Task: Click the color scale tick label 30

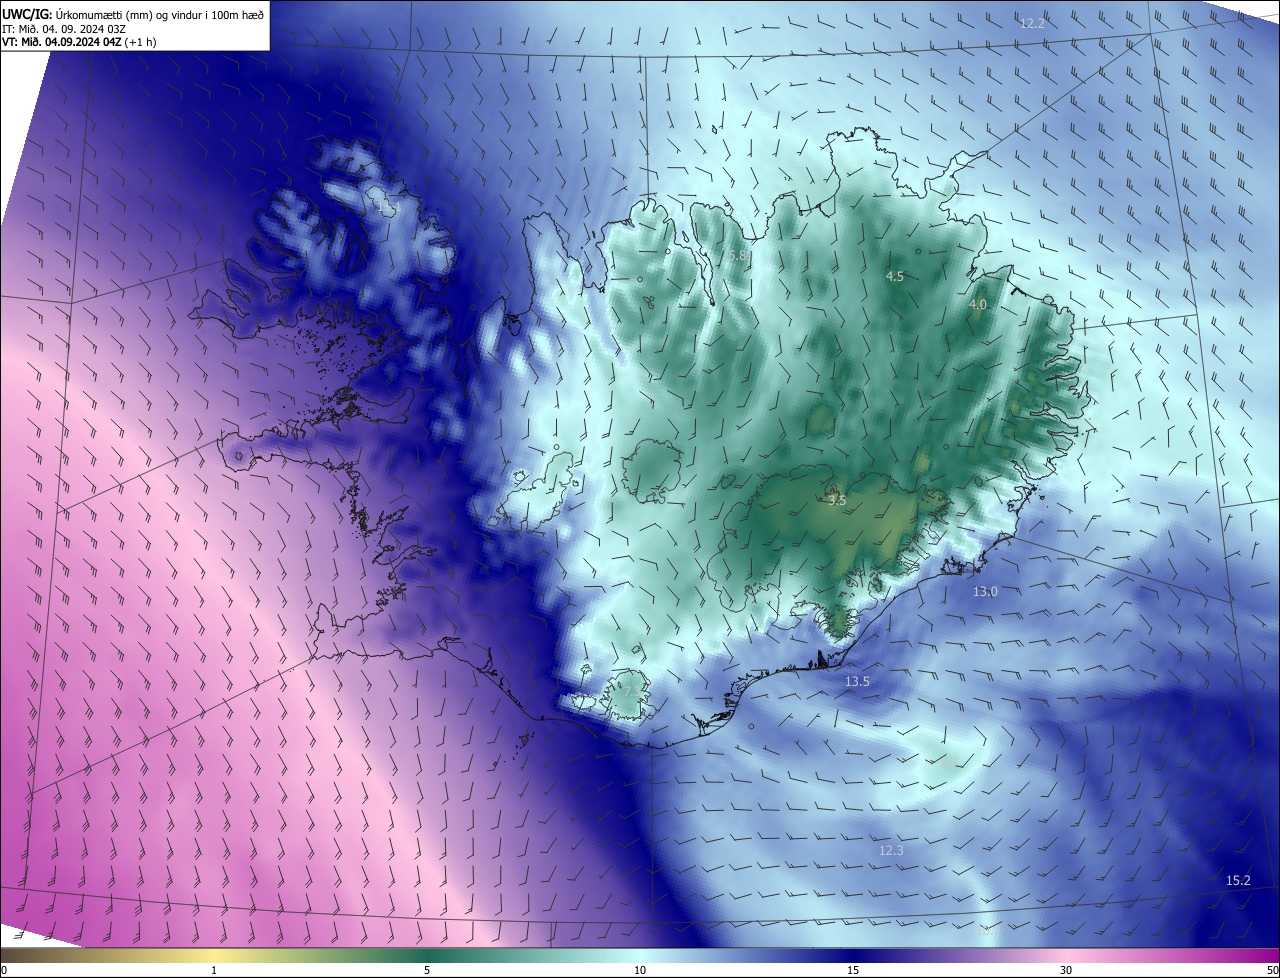Action: point(1066,970)
